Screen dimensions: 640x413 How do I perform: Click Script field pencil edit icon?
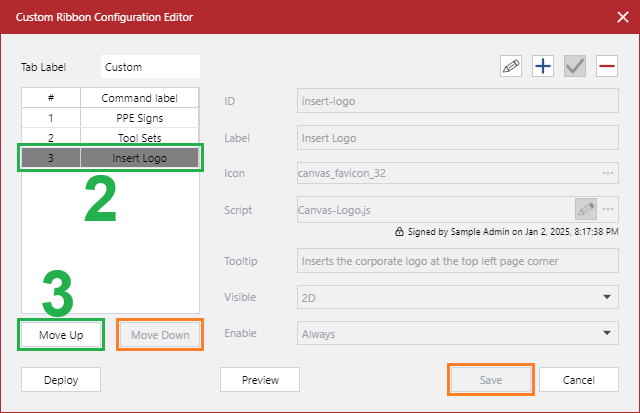tap(585, 210)
